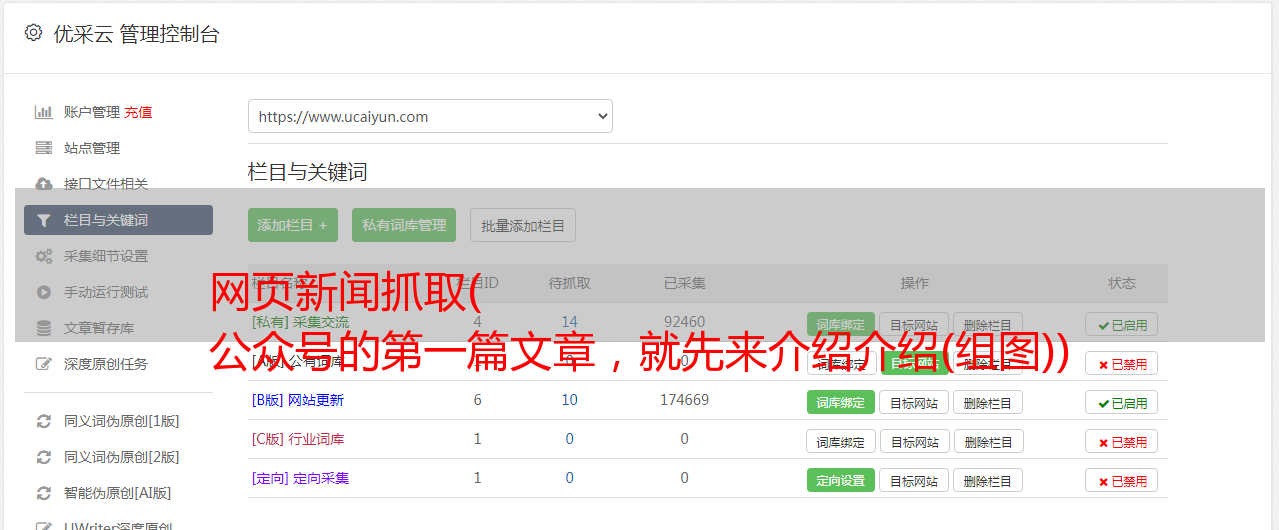This screenshot has height=530, width=1279.
Task: Click the 已采集 value 174669
Action: 684,400
